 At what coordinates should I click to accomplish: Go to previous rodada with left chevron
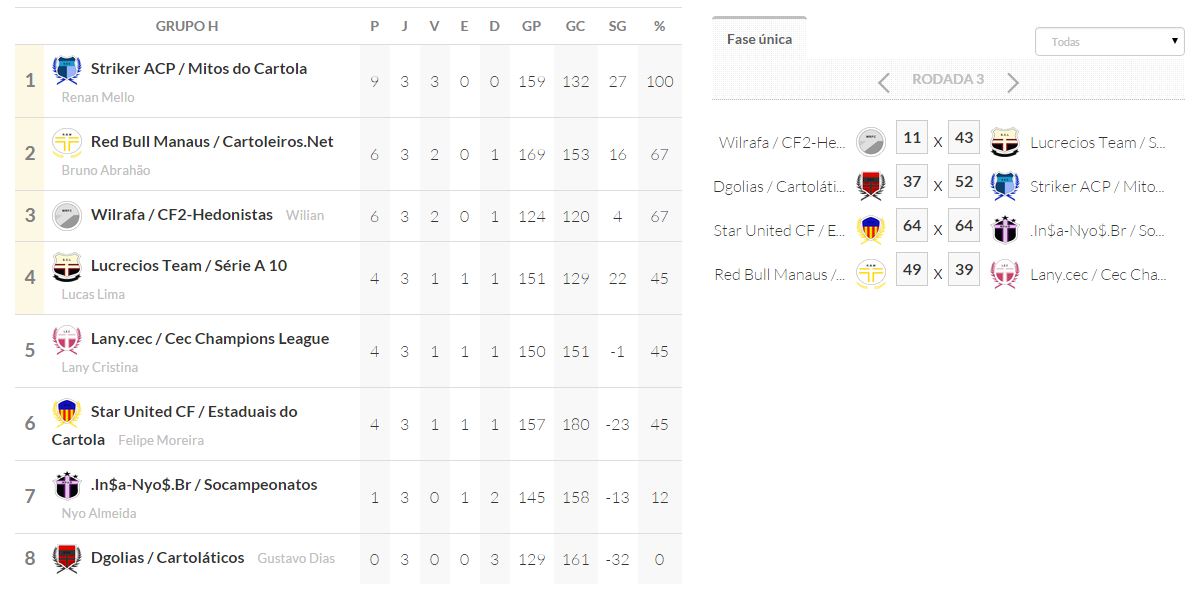[x=883, y=82]
